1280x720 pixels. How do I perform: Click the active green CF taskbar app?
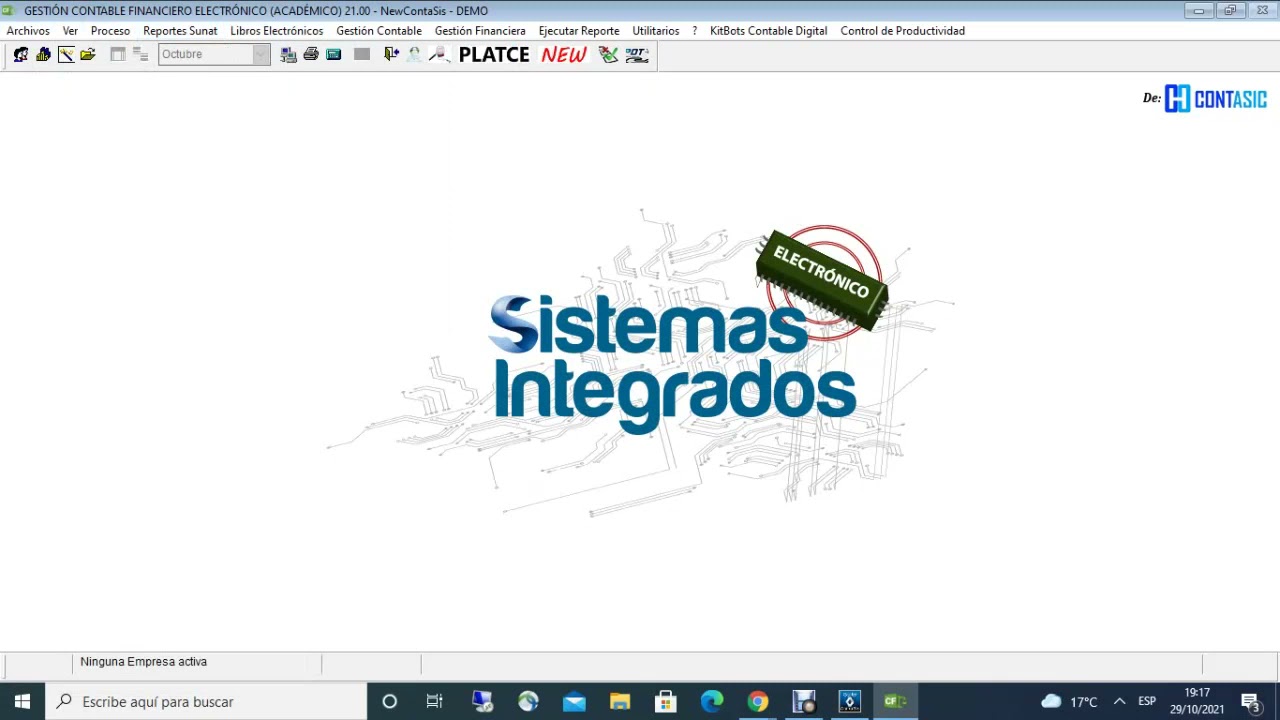(x=895, y=701)
